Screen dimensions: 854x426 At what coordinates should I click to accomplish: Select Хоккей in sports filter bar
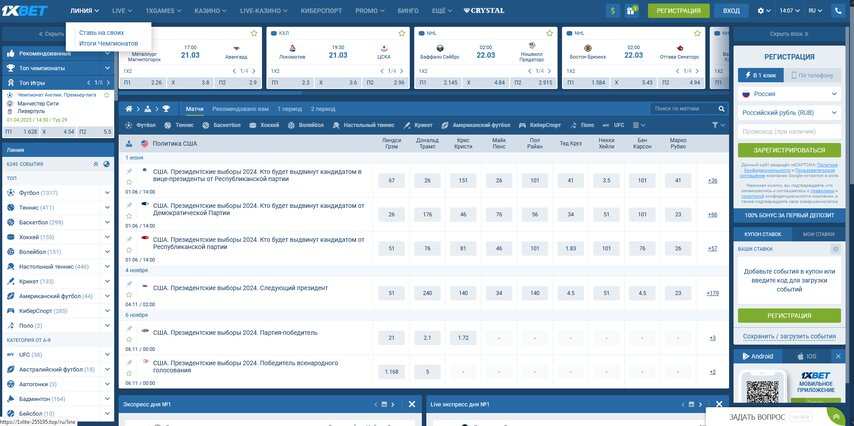tap(265, 125)
